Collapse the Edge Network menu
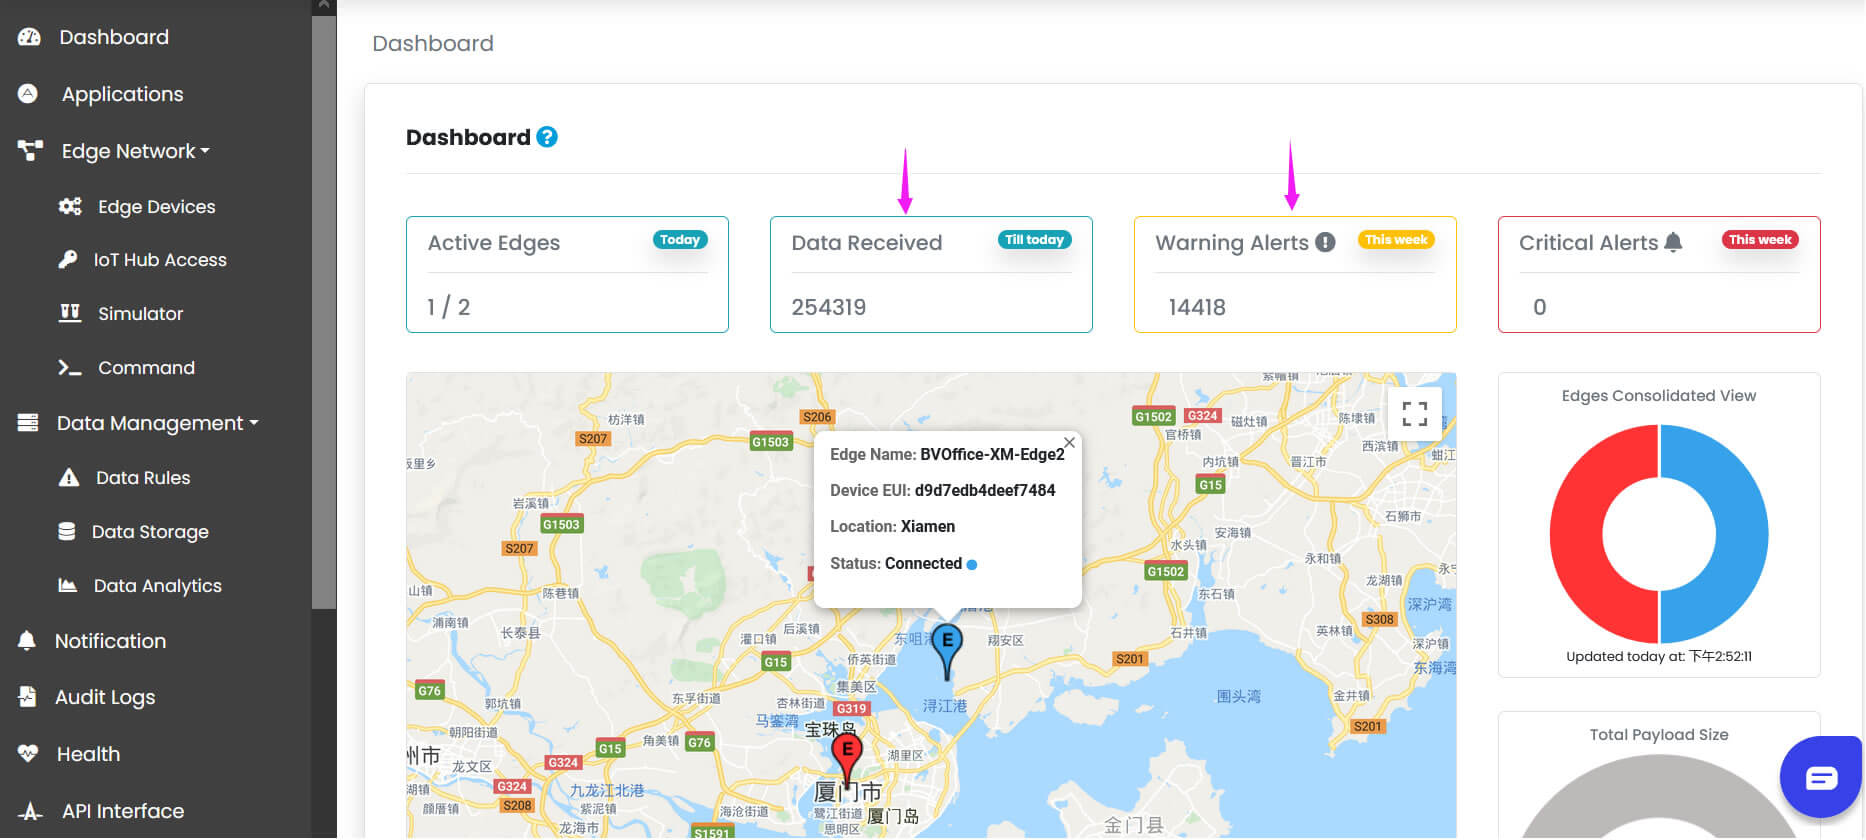Image resolution: width=1866 pixels, height=840 pixels. (x=136, y=151)
